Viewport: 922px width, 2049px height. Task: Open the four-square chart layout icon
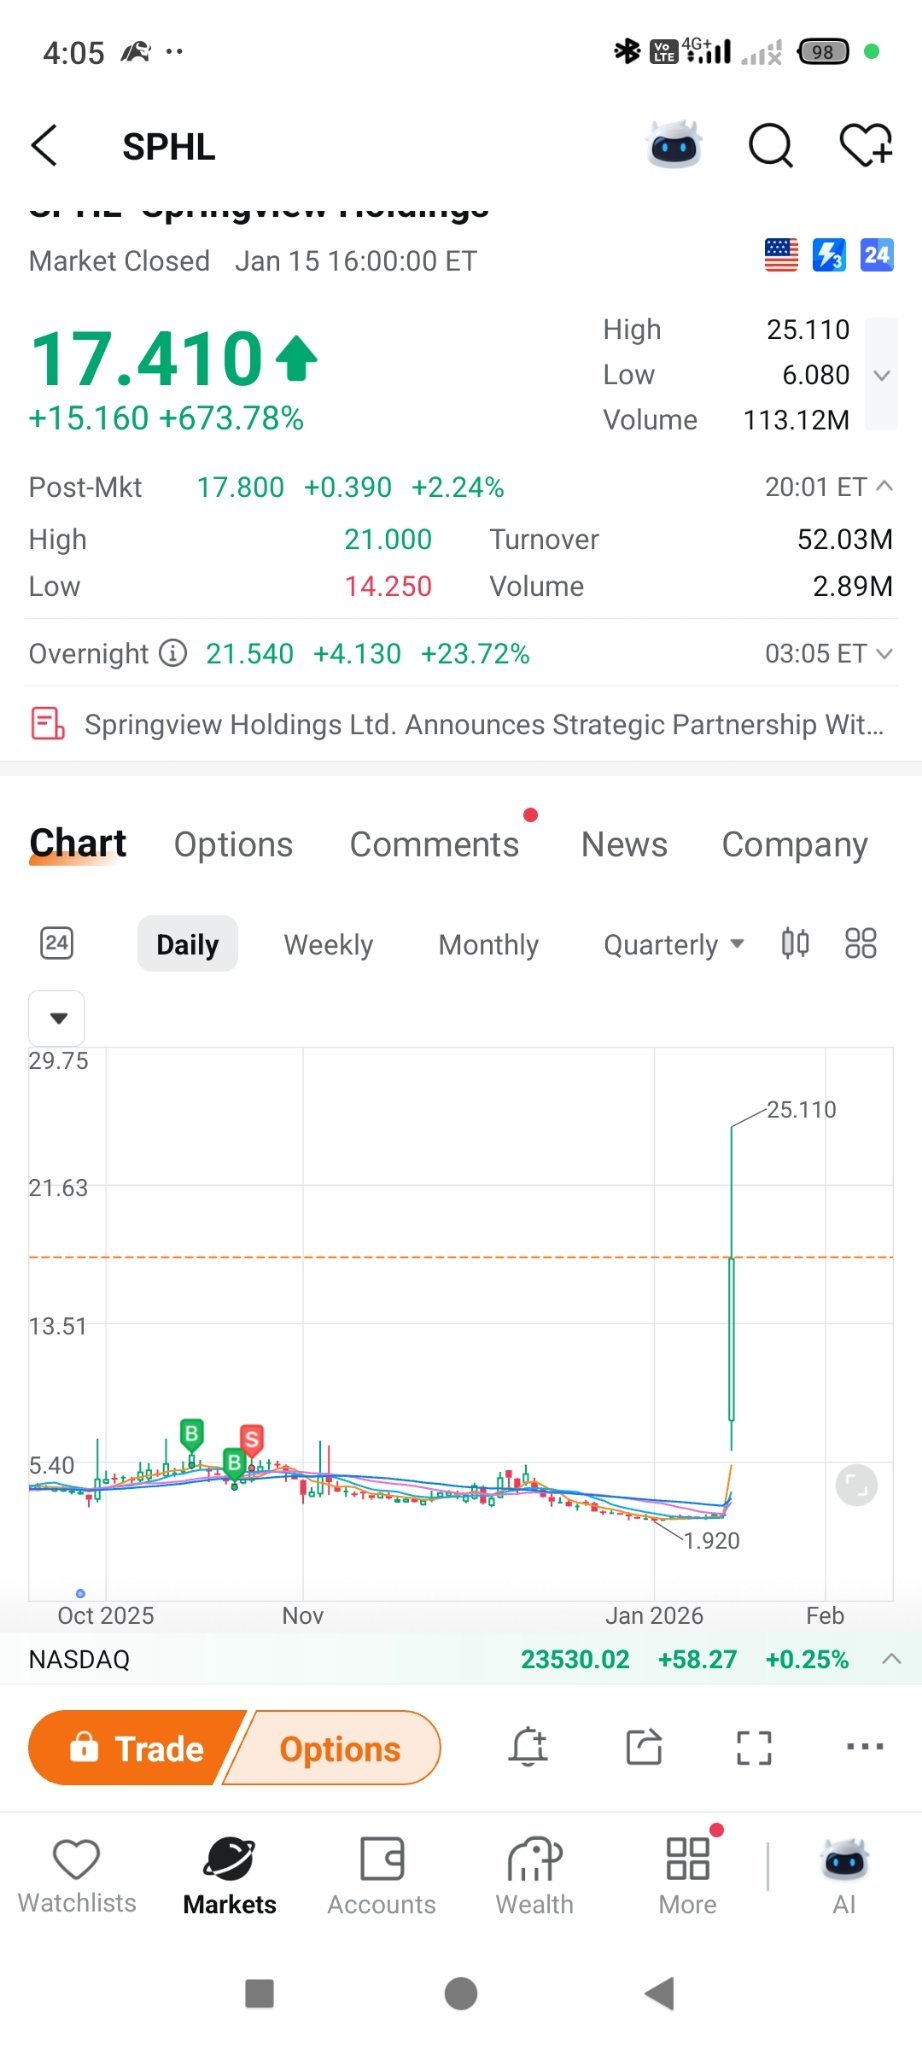pyautogui.click(x=860, y=943)
